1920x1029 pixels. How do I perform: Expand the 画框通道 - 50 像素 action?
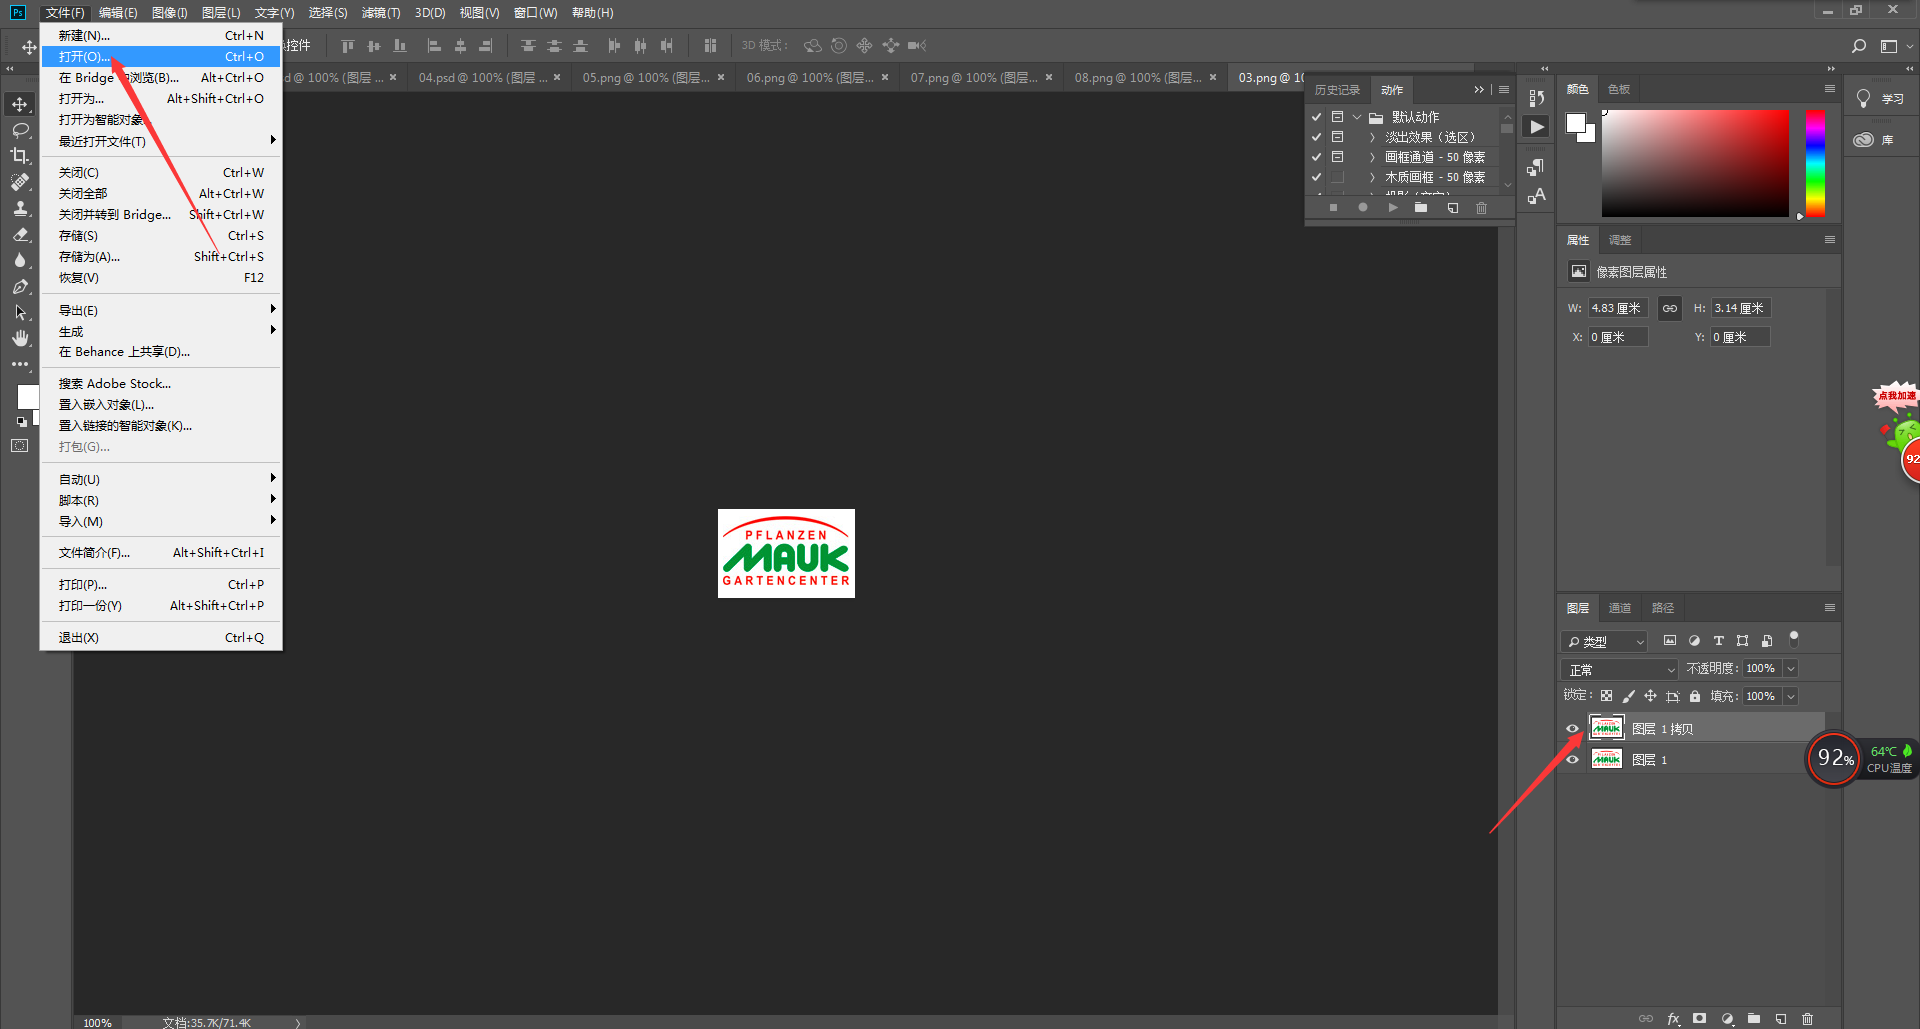tap(1372, 157)
